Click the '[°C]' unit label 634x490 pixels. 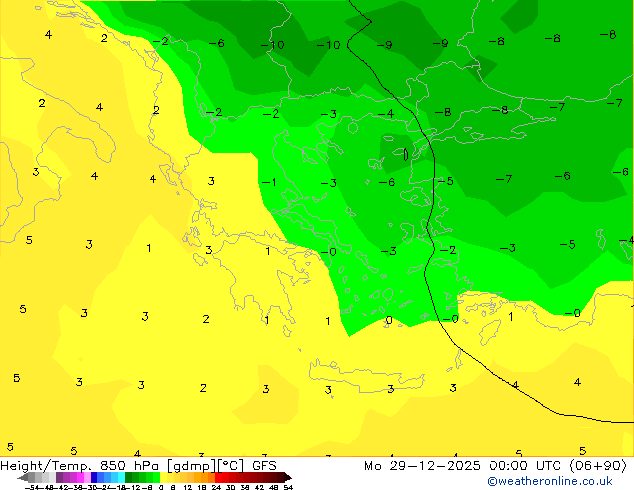[231, 466]
